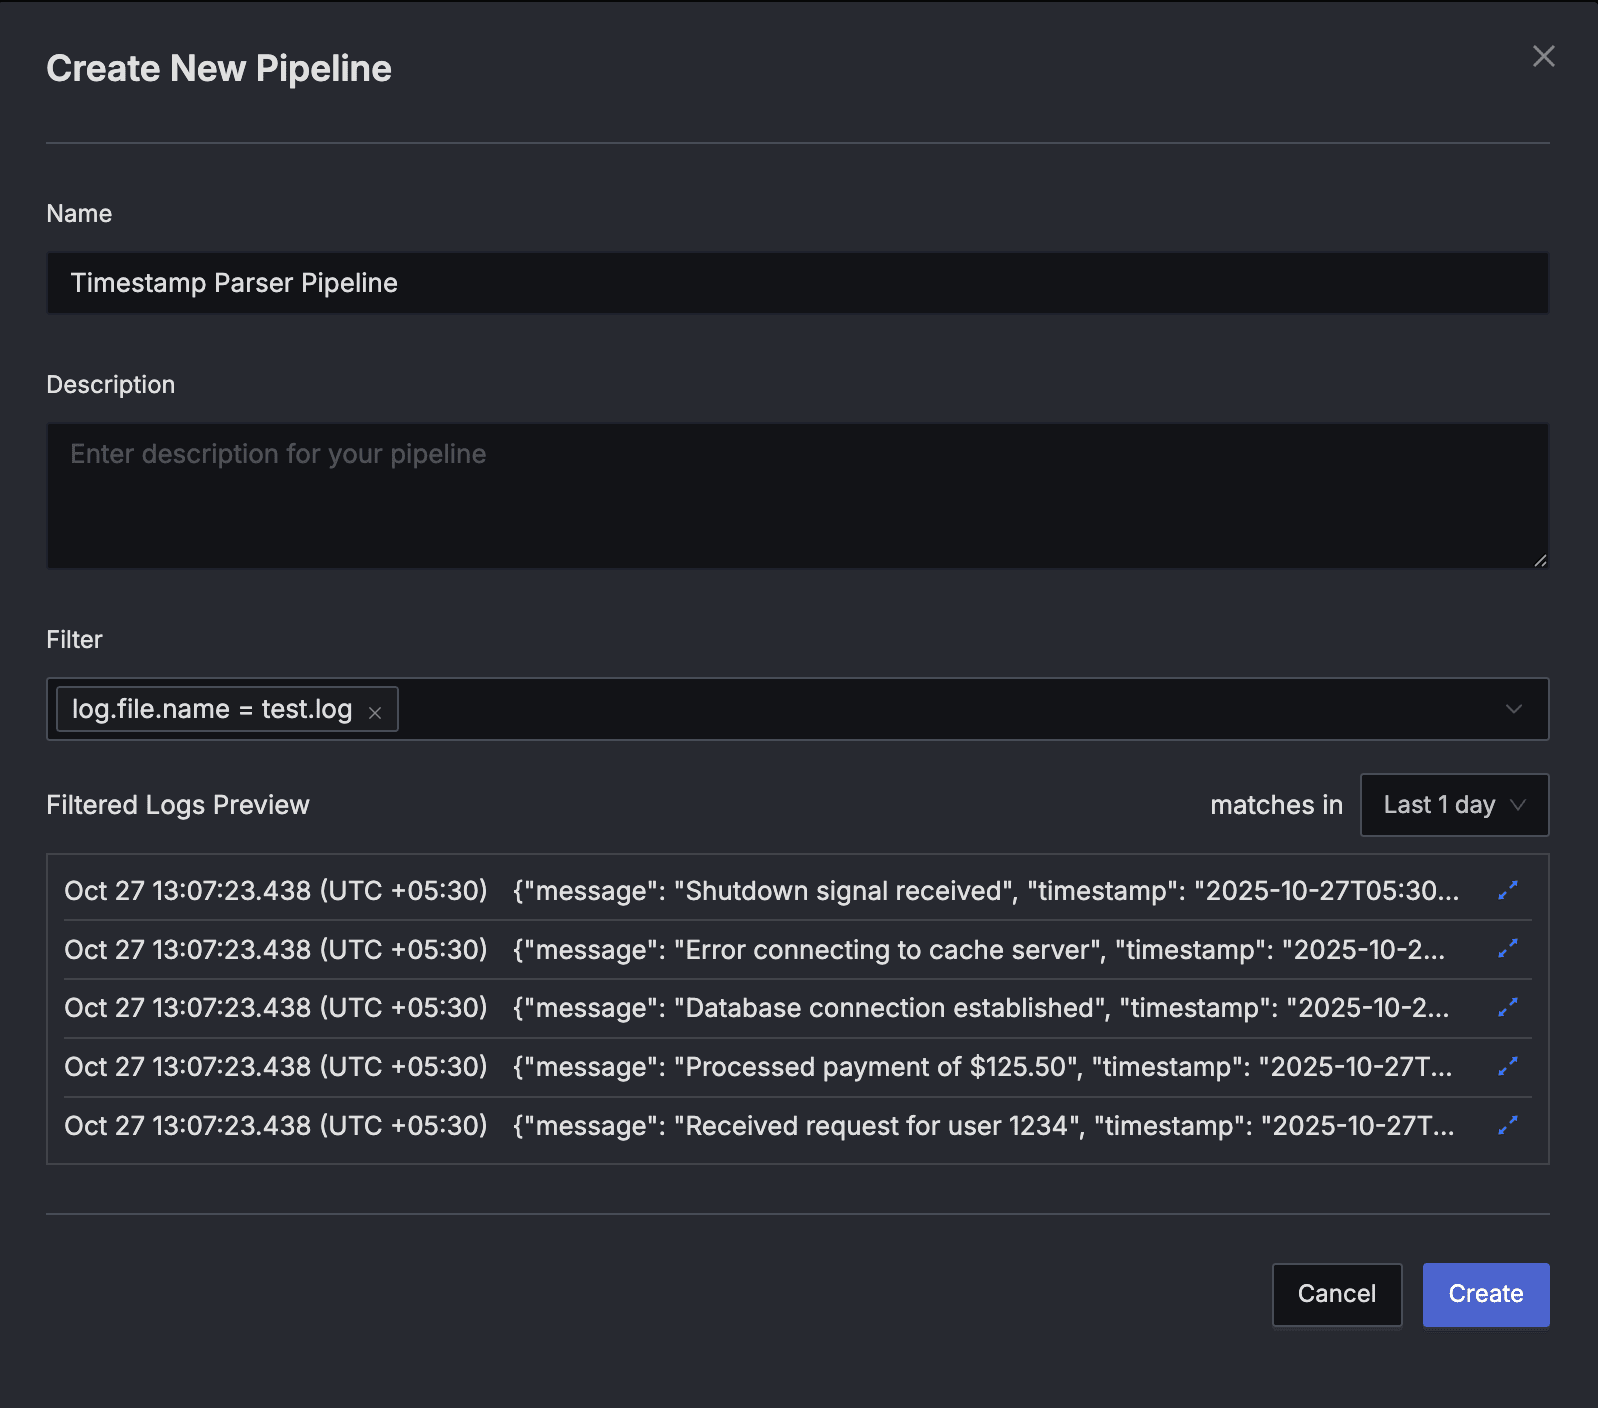The height and width of the screenshot is (1408, 1598).
Task: Click the Create button
Action: (x=1486, y=1294)
